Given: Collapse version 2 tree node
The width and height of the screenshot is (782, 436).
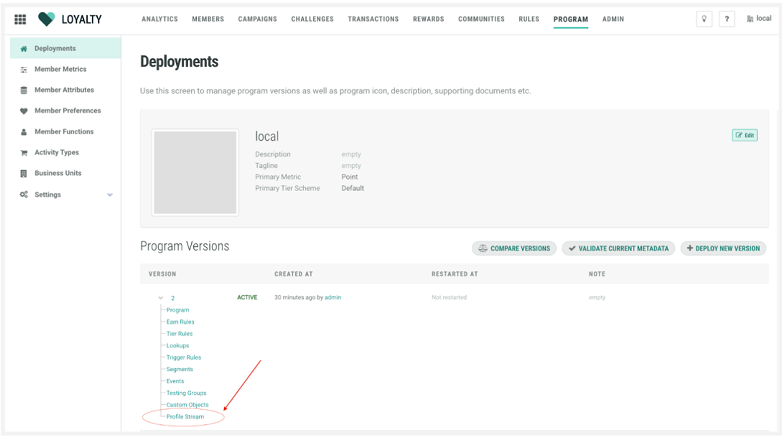Looking at the screenshot, I should point(160,298).
